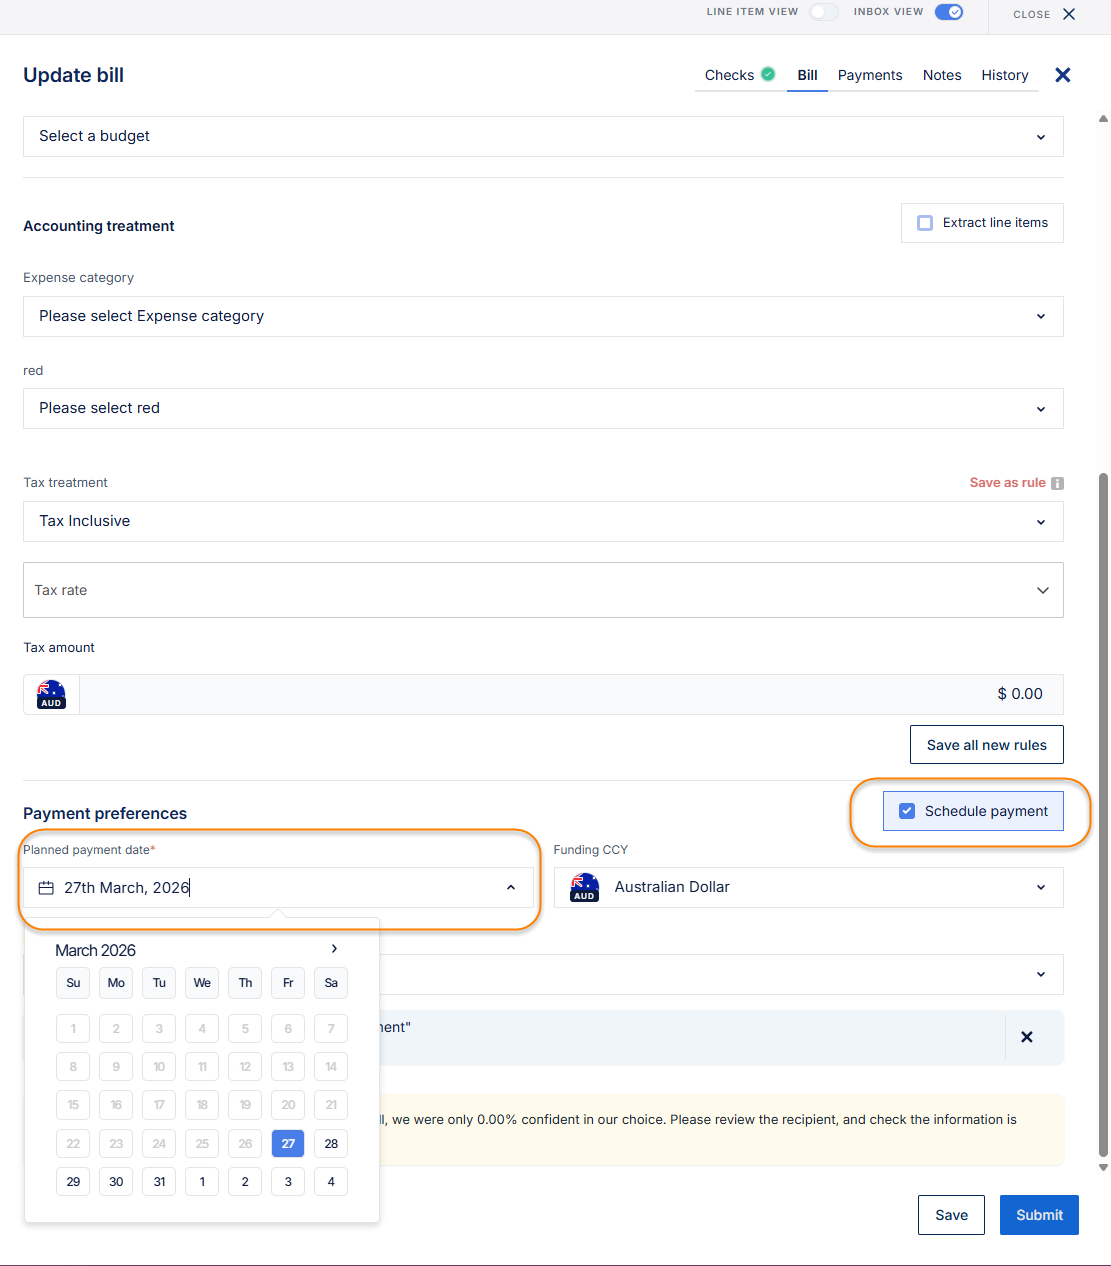Open the Select a budget dropdown
This screenshot has width=1111, height=1266.
coord(543,136)
